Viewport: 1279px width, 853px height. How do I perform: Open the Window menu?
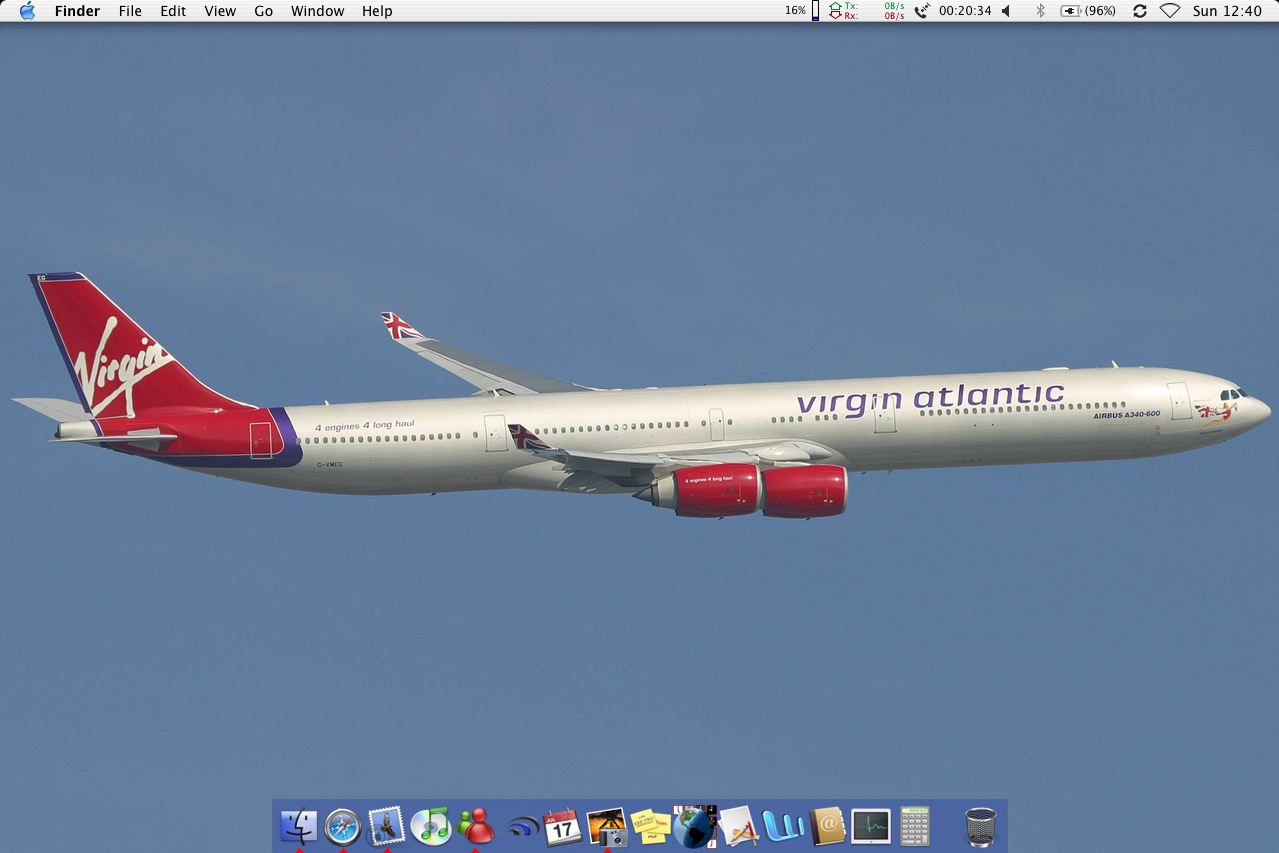[x=318, y=11]
